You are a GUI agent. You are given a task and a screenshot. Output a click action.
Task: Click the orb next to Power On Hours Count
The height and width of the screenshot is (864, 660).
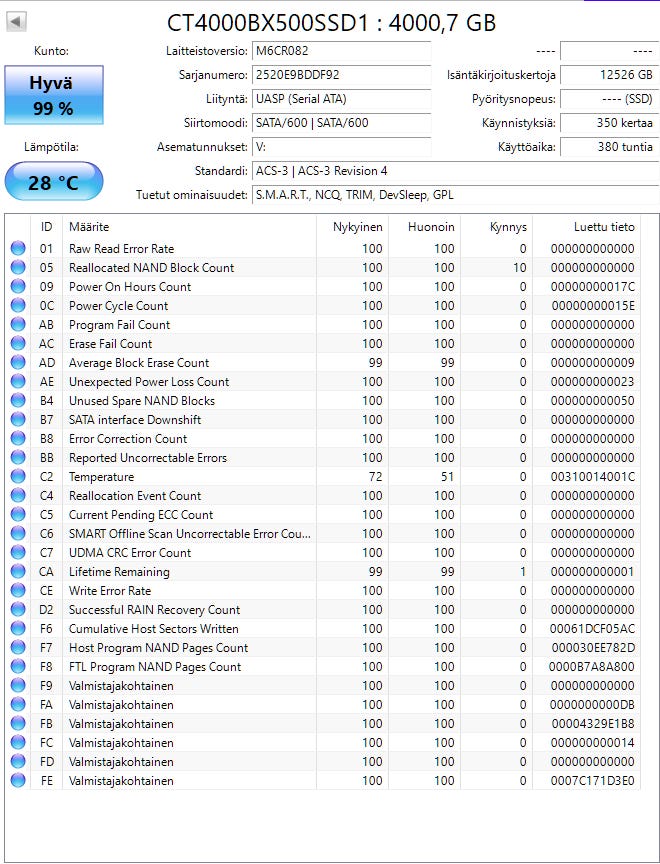coord(18,287)
